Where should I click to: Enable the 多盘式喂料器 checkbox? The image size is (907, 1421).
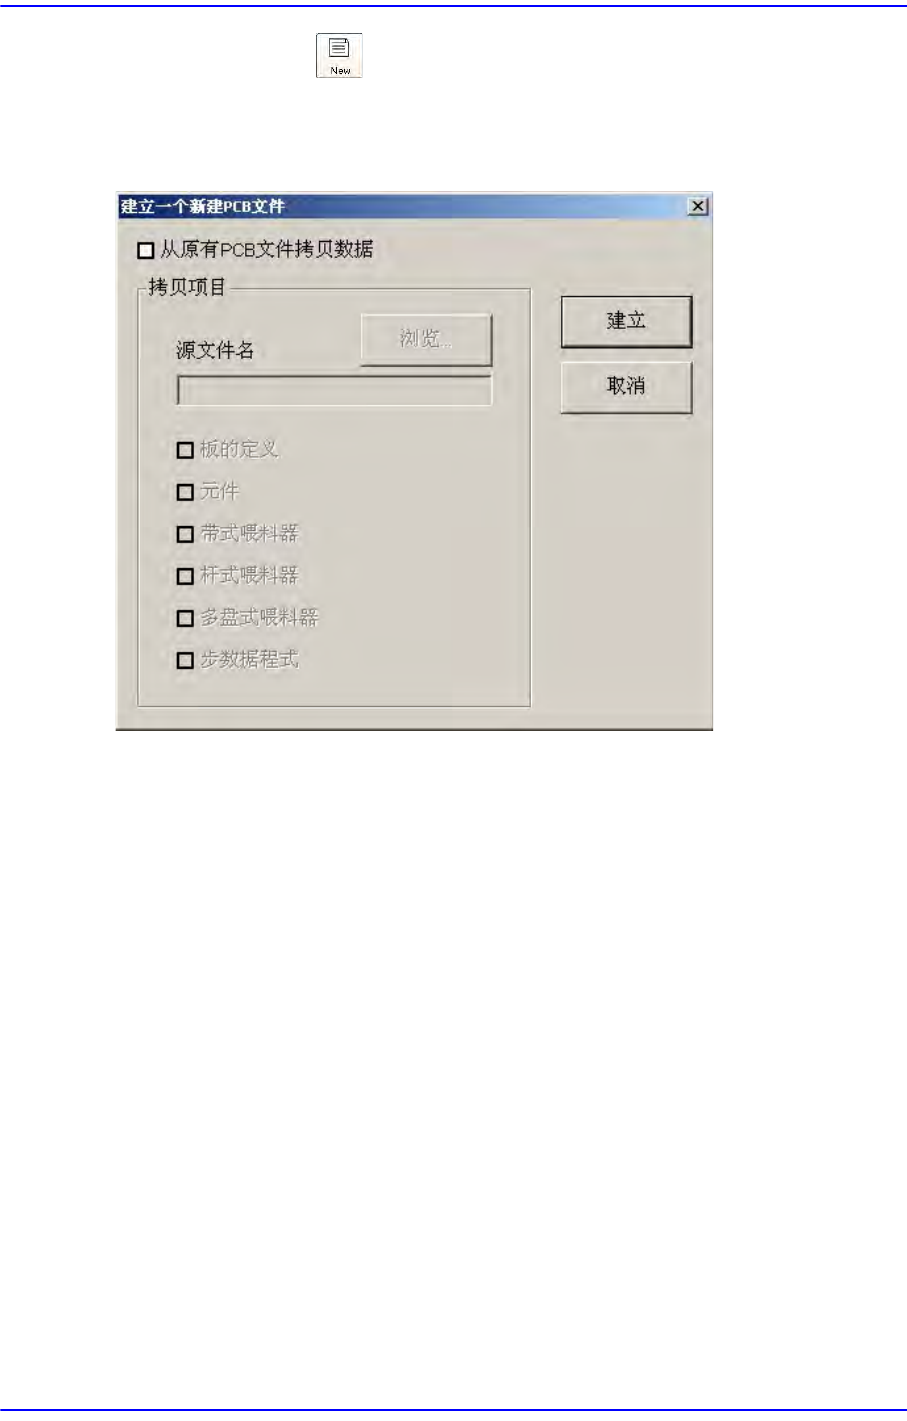coord(185,618)
